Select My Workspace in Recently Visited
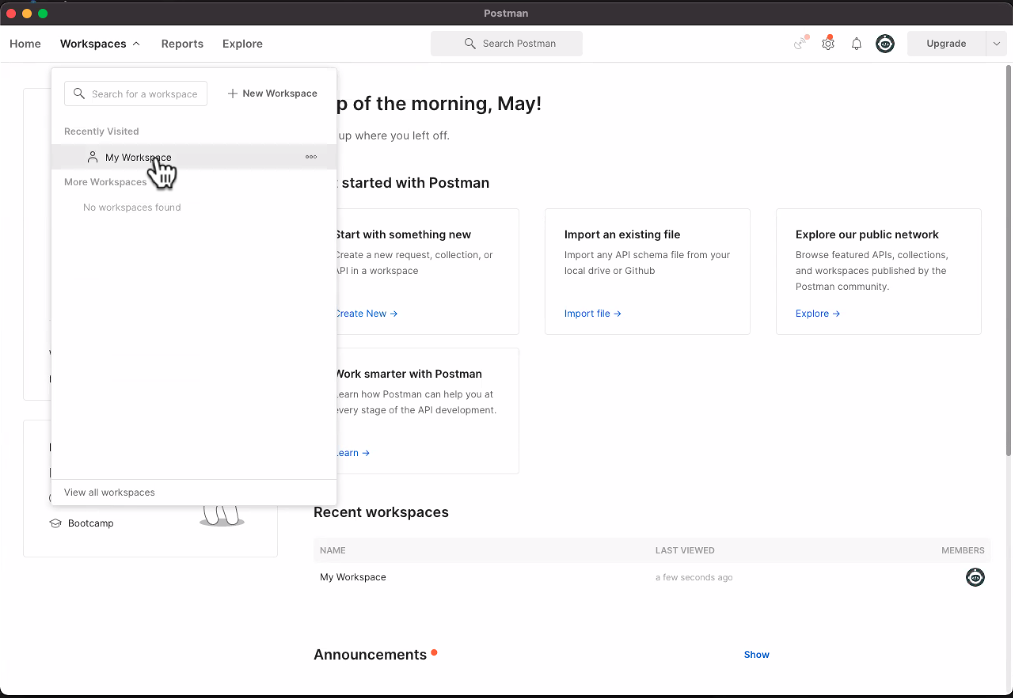 pyautogui.click(x=194, y=157)
